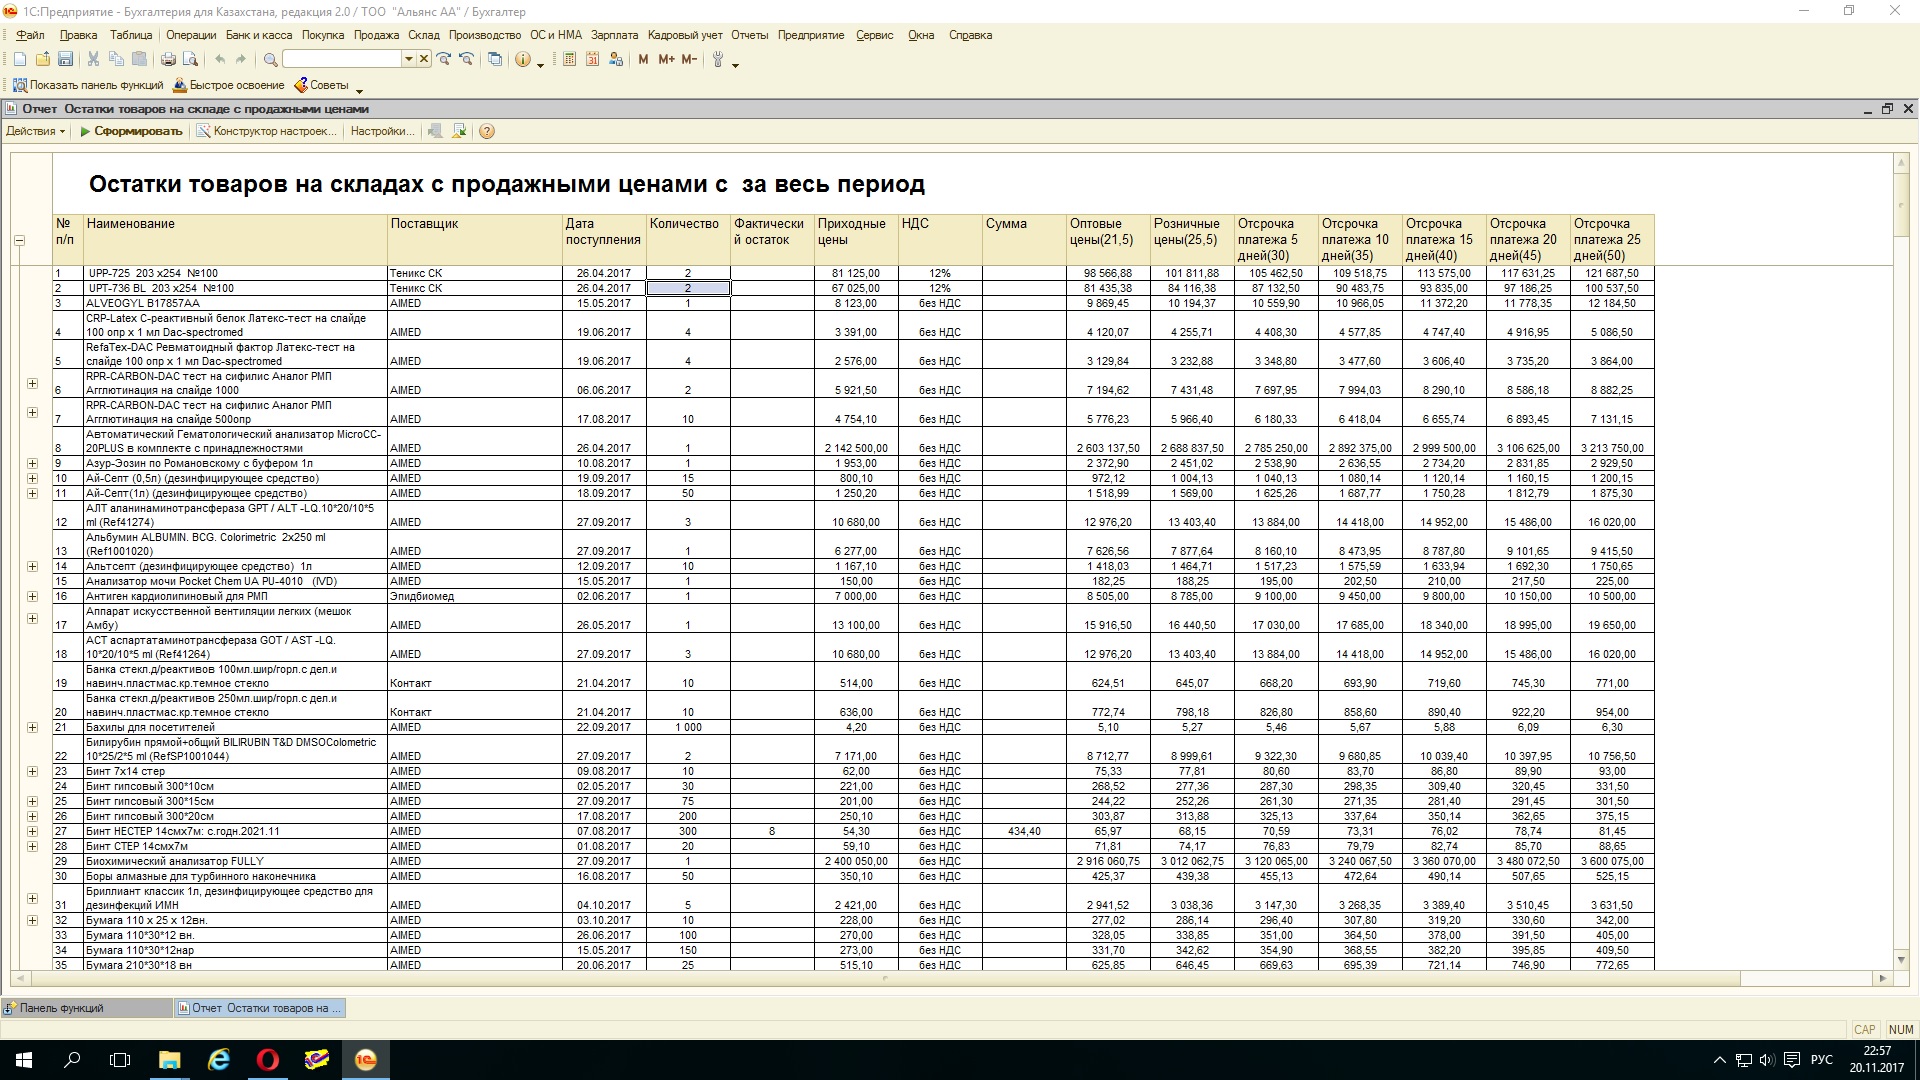Open the Отчеты menu
The width and height of the screenshot is (1920, 1080).
749,35
